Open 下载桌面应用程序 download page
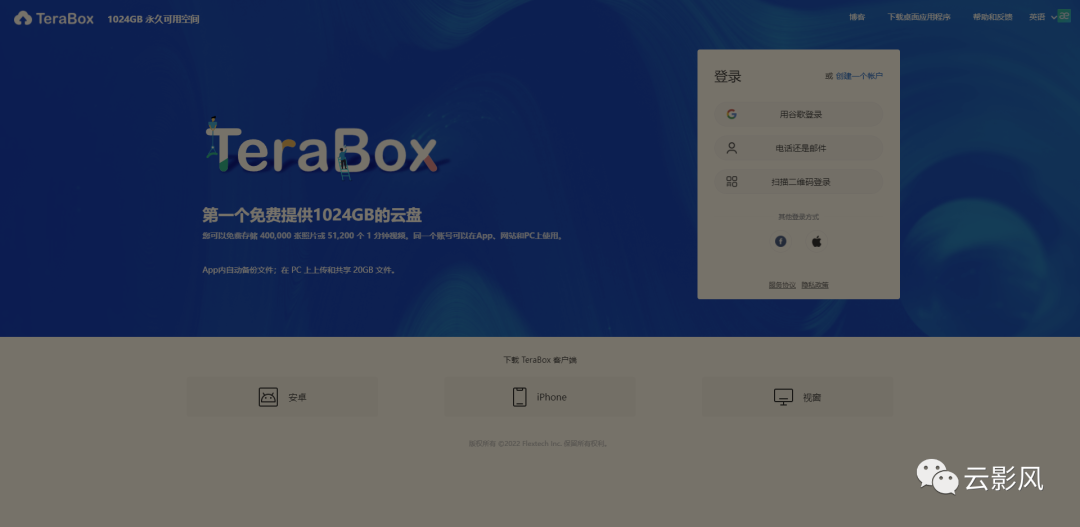The height and width of the screenshot is (527, 1080). [x=919, y=17]
